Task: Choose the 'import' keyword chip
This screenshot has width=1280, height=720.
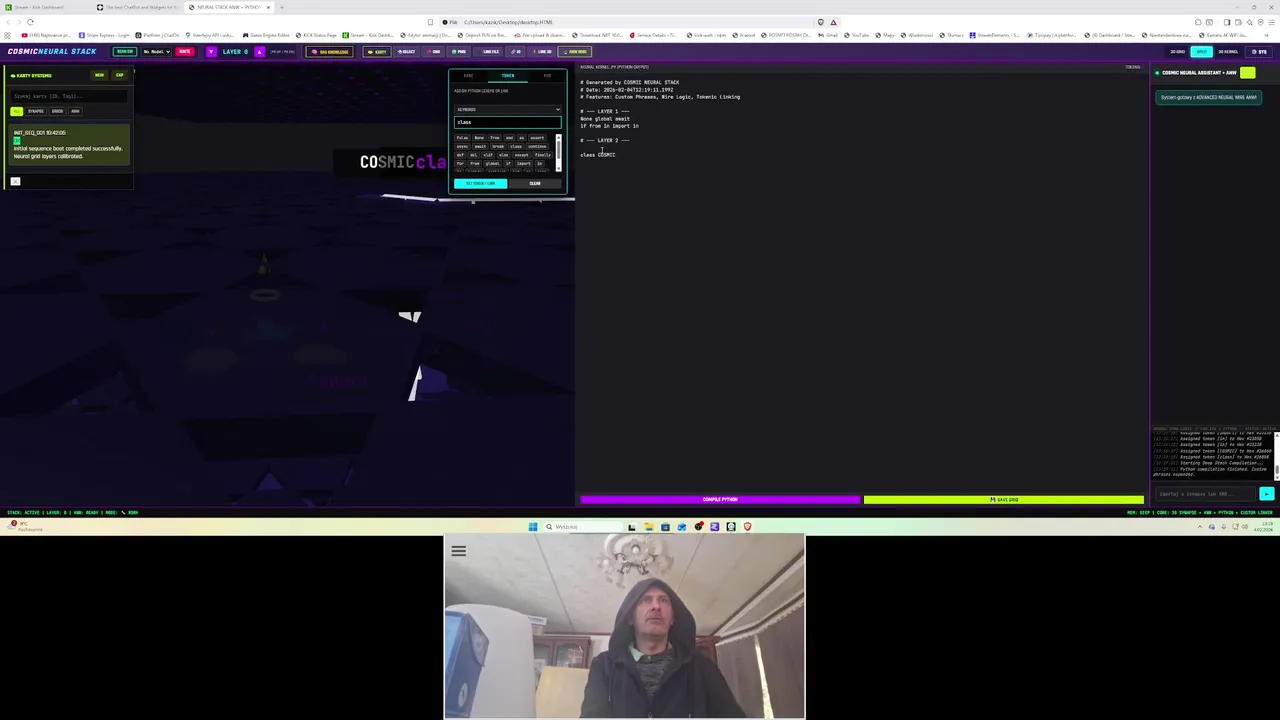Action: [x=523, y=163]
